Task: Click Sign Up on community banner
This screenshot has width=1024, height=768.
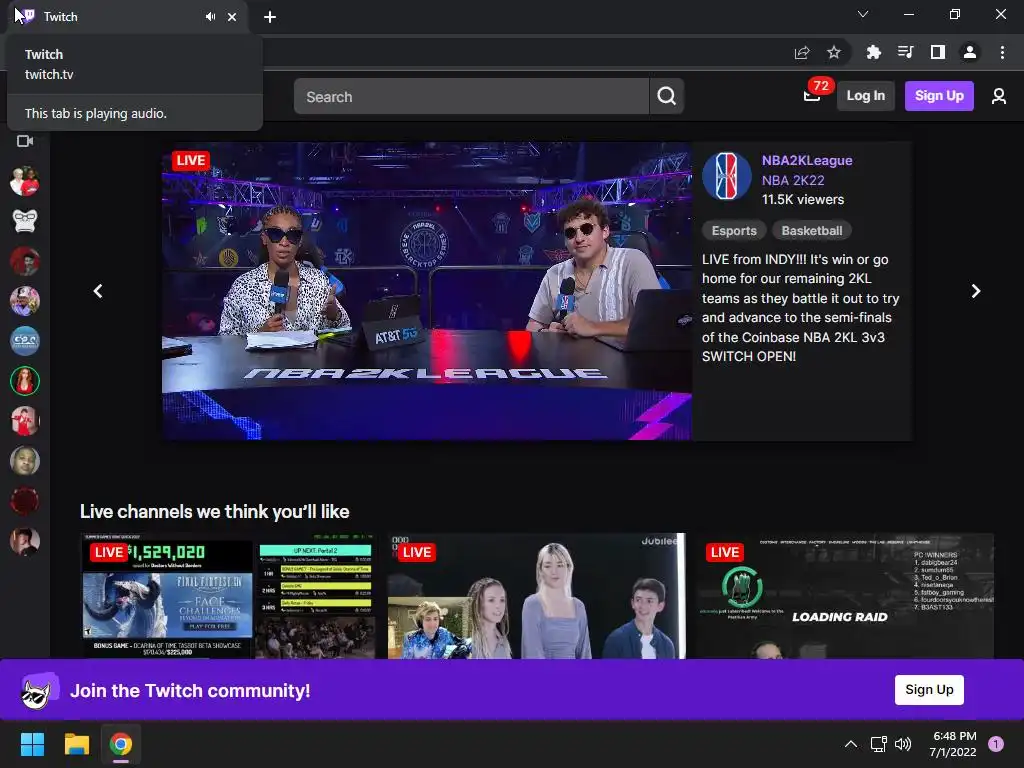Action: (x=929, y=690)
